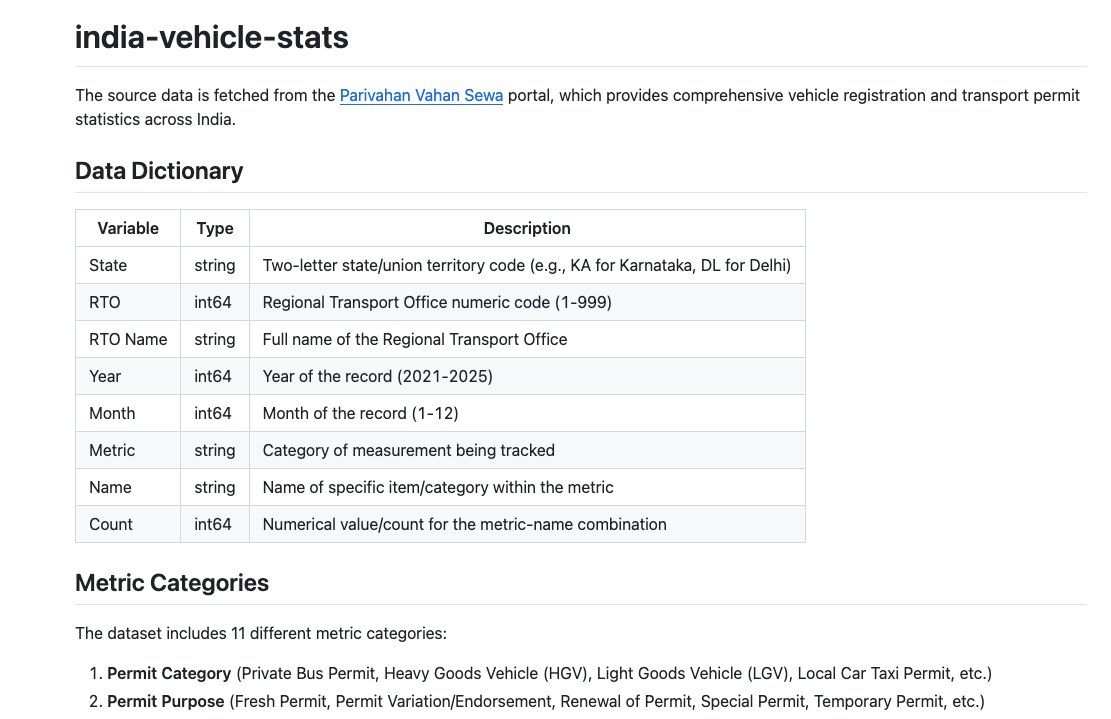The height and width of the screenshot is (719, 1111).
Task: Select the RTO Name variable cell
Action: [128, 339]
